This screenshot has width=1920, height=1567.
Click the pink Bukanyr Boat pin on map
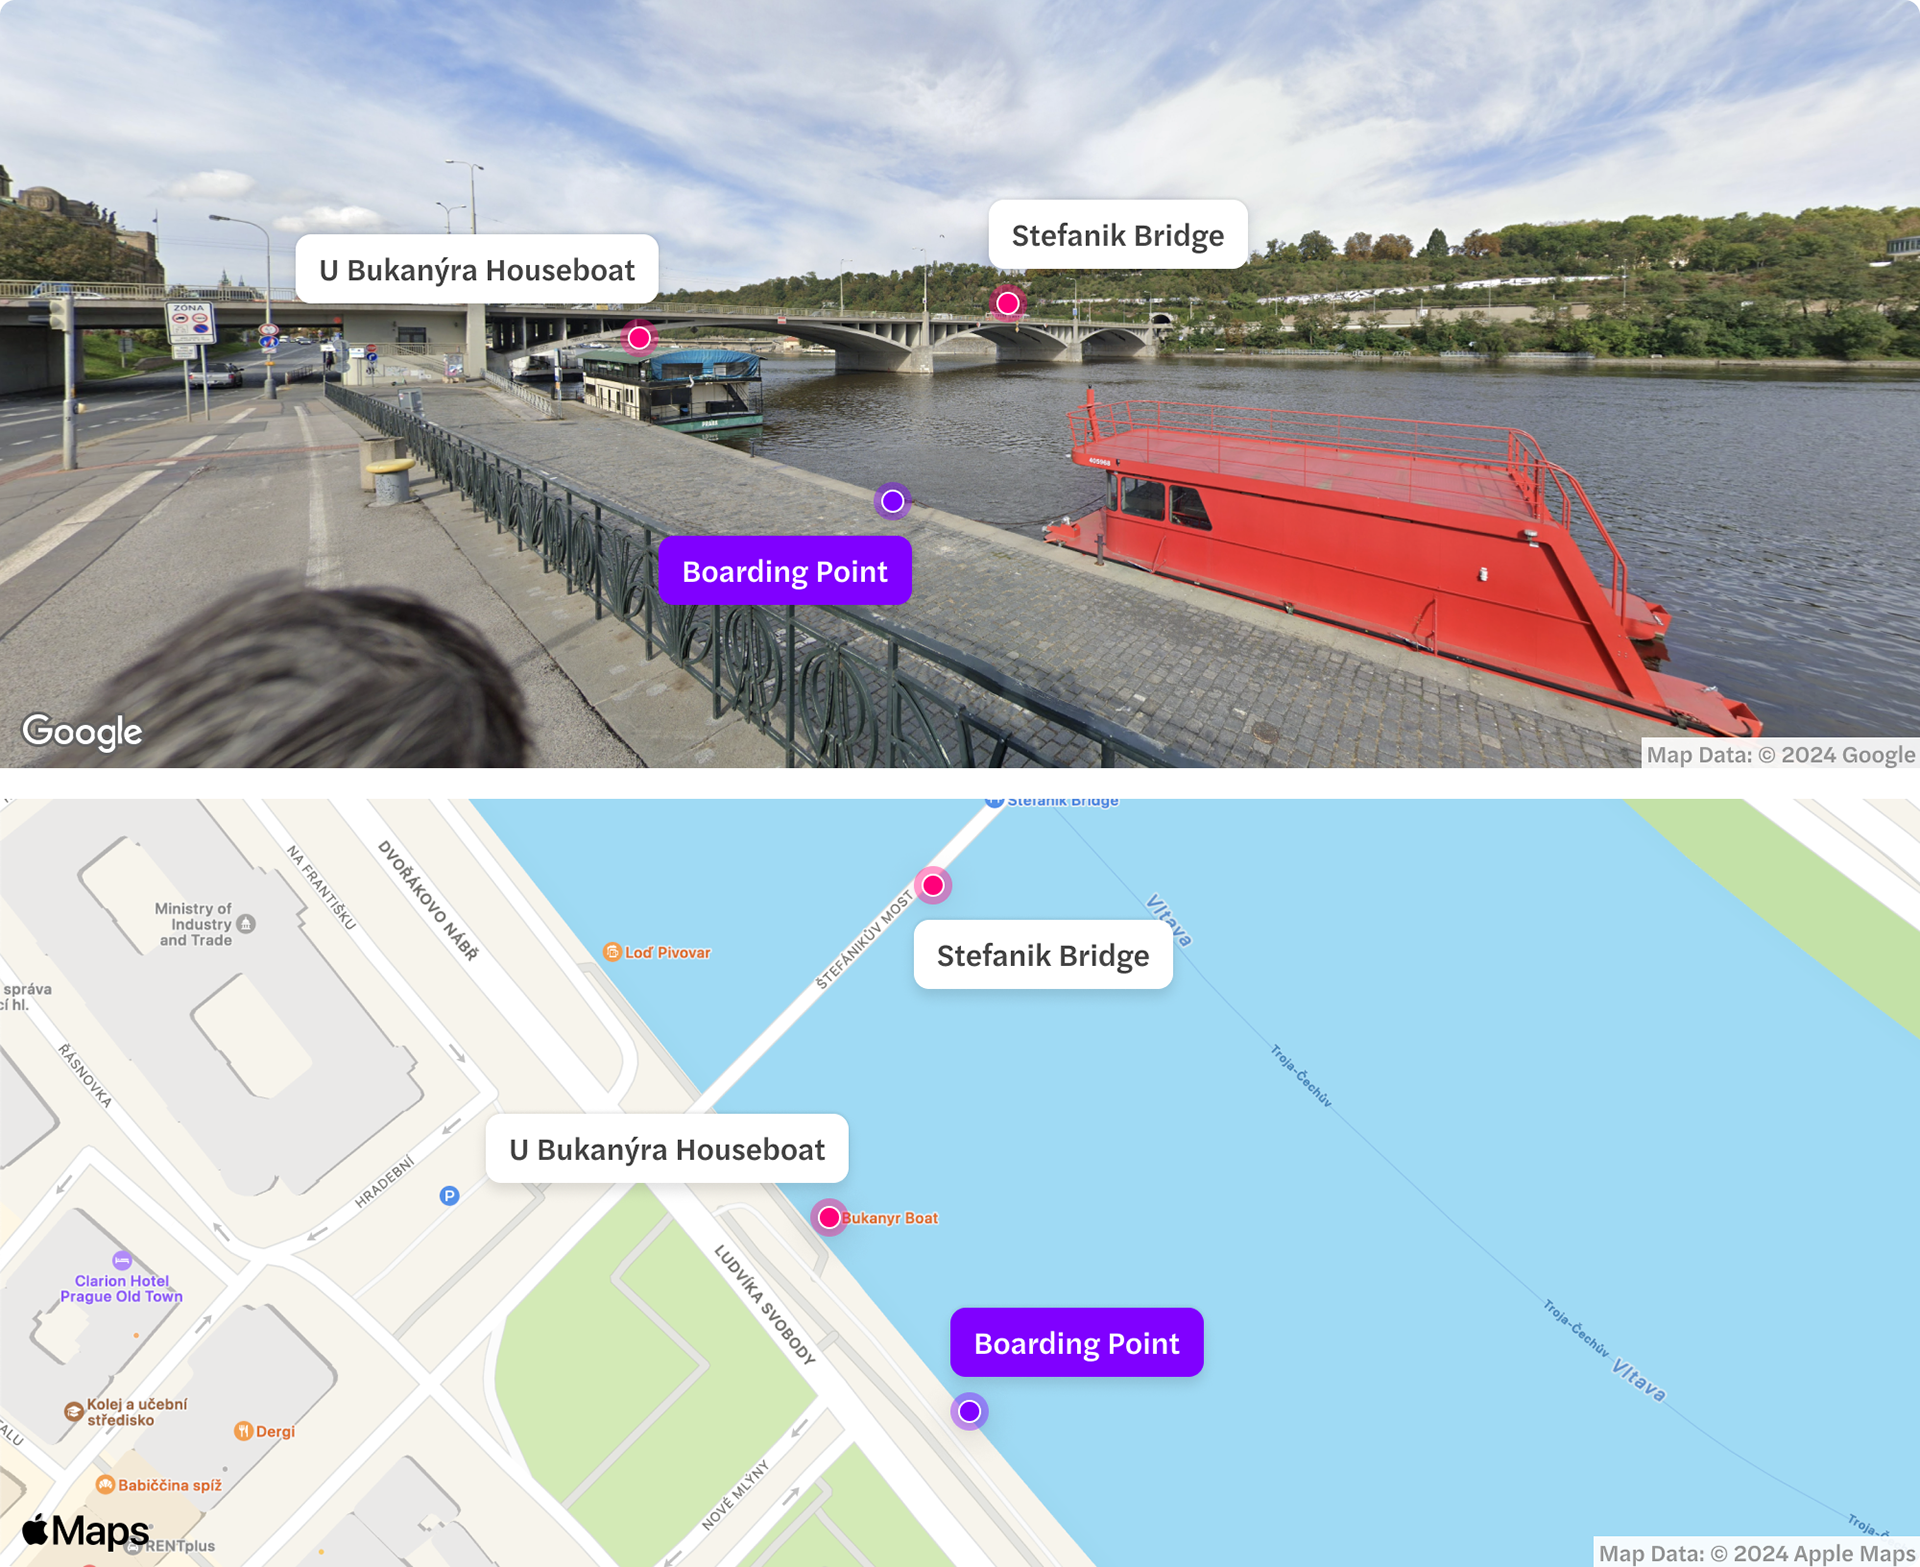click(829, 1217)
